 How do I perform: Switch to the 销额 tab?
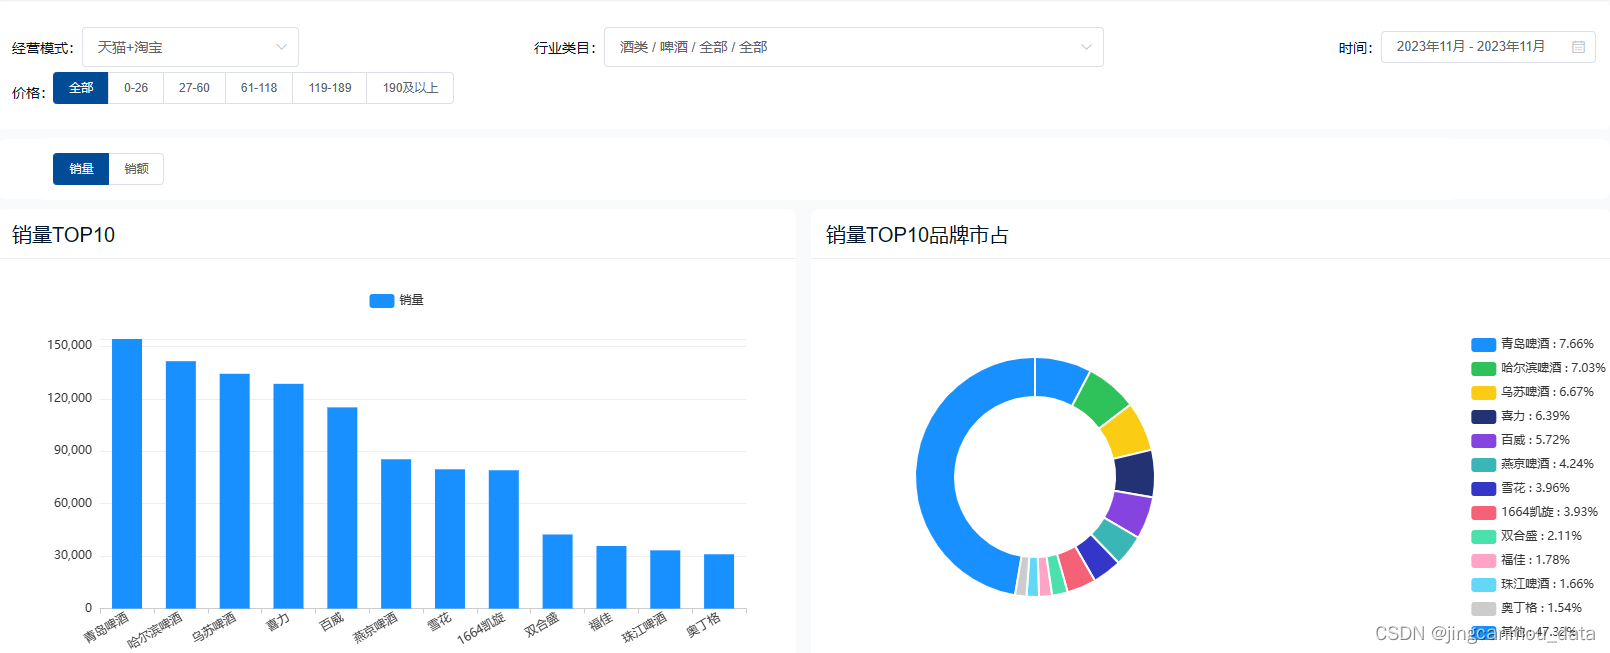(136, 169)
